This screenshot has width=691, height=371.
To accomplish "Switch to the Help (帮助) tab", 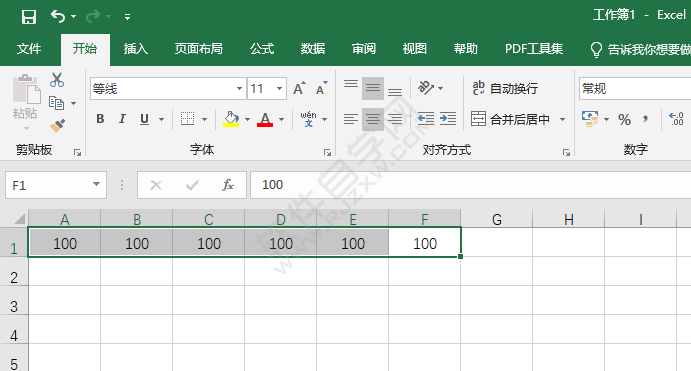I will tap(466, 48).
